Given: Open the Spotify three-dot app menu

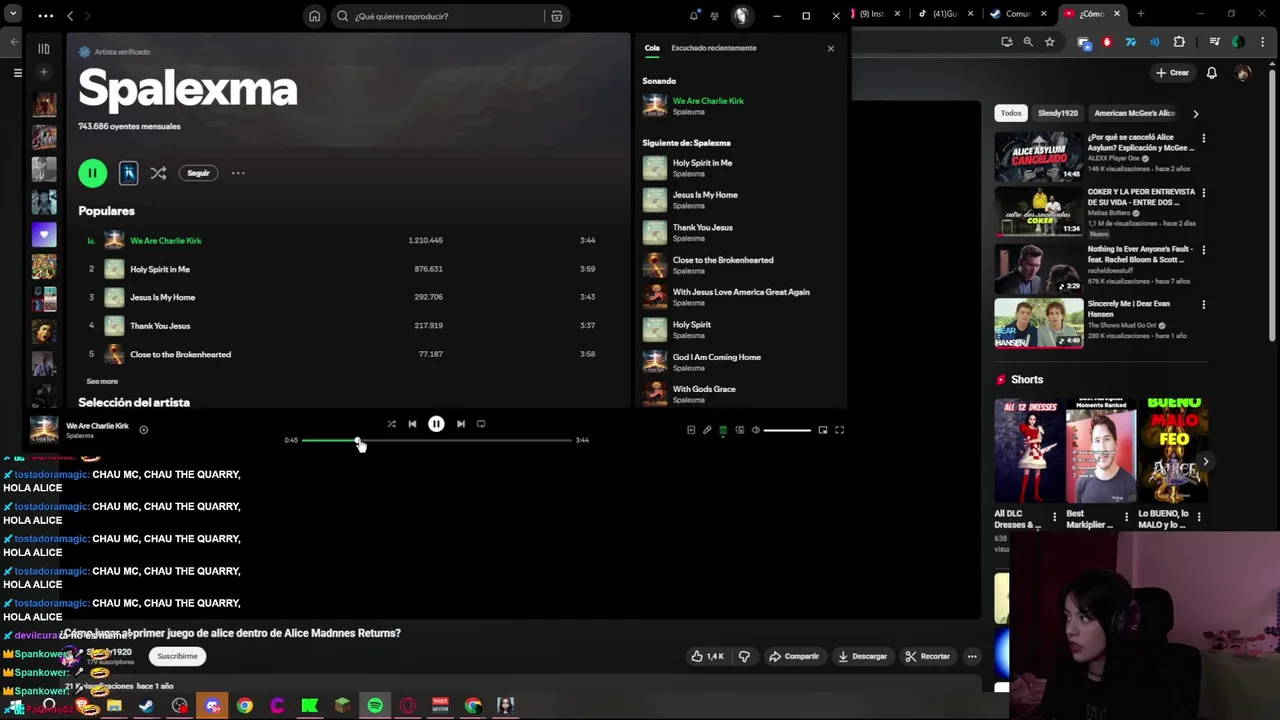Looking at the screenshot, I should pos(45,16).
